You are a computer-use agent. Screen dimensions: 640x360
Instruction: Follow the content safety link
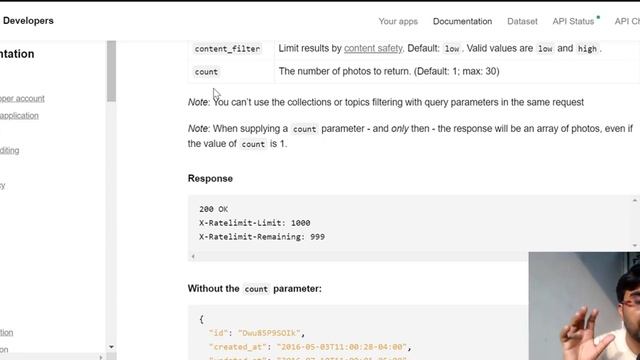373,48
